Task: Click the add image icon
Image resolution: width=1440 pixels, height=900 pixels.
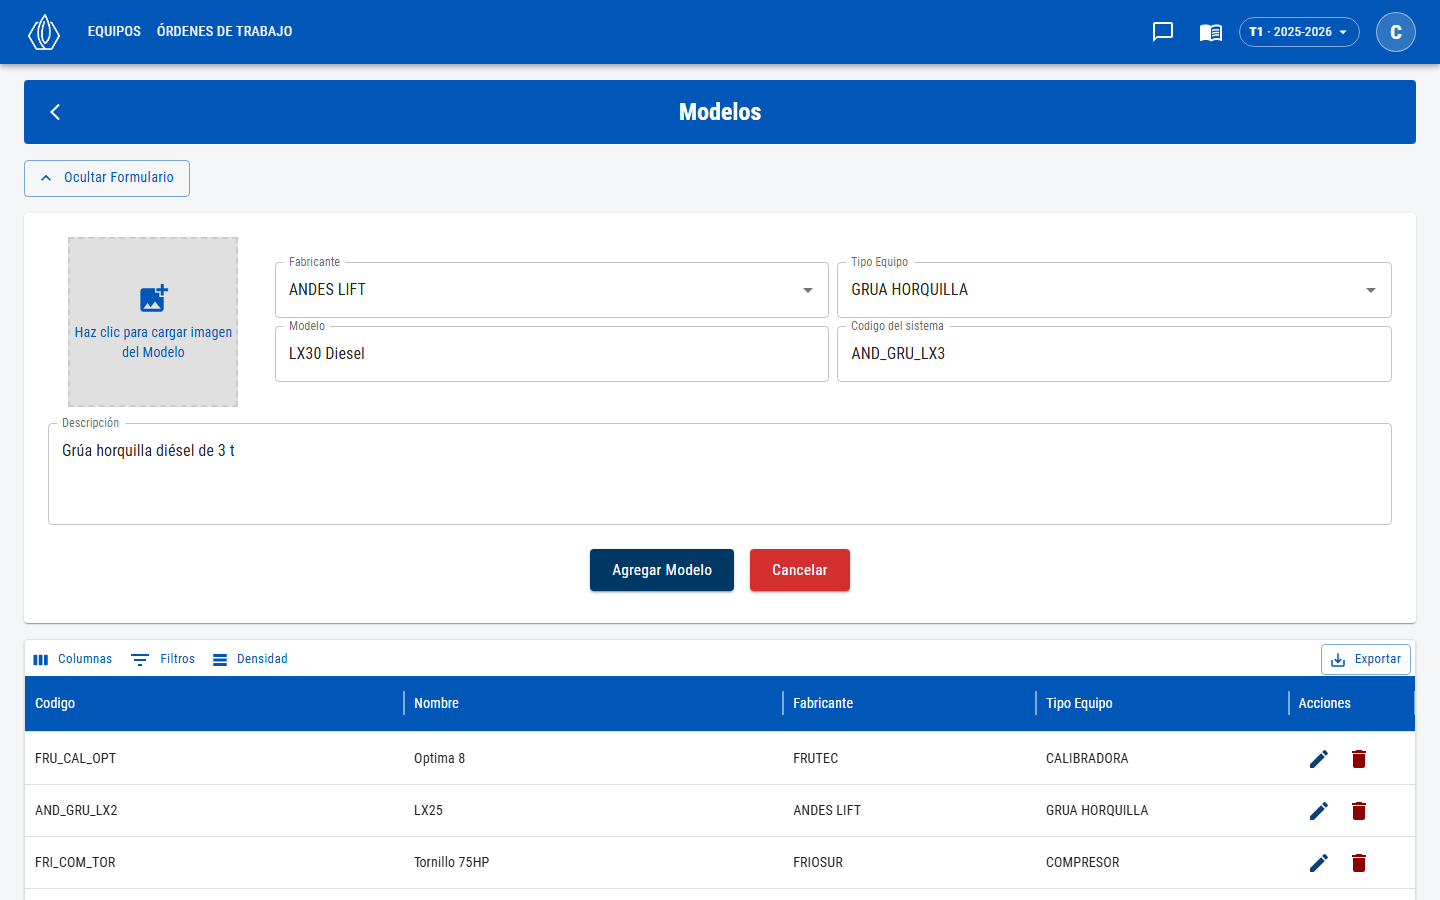Action: (x=153, y=298)
